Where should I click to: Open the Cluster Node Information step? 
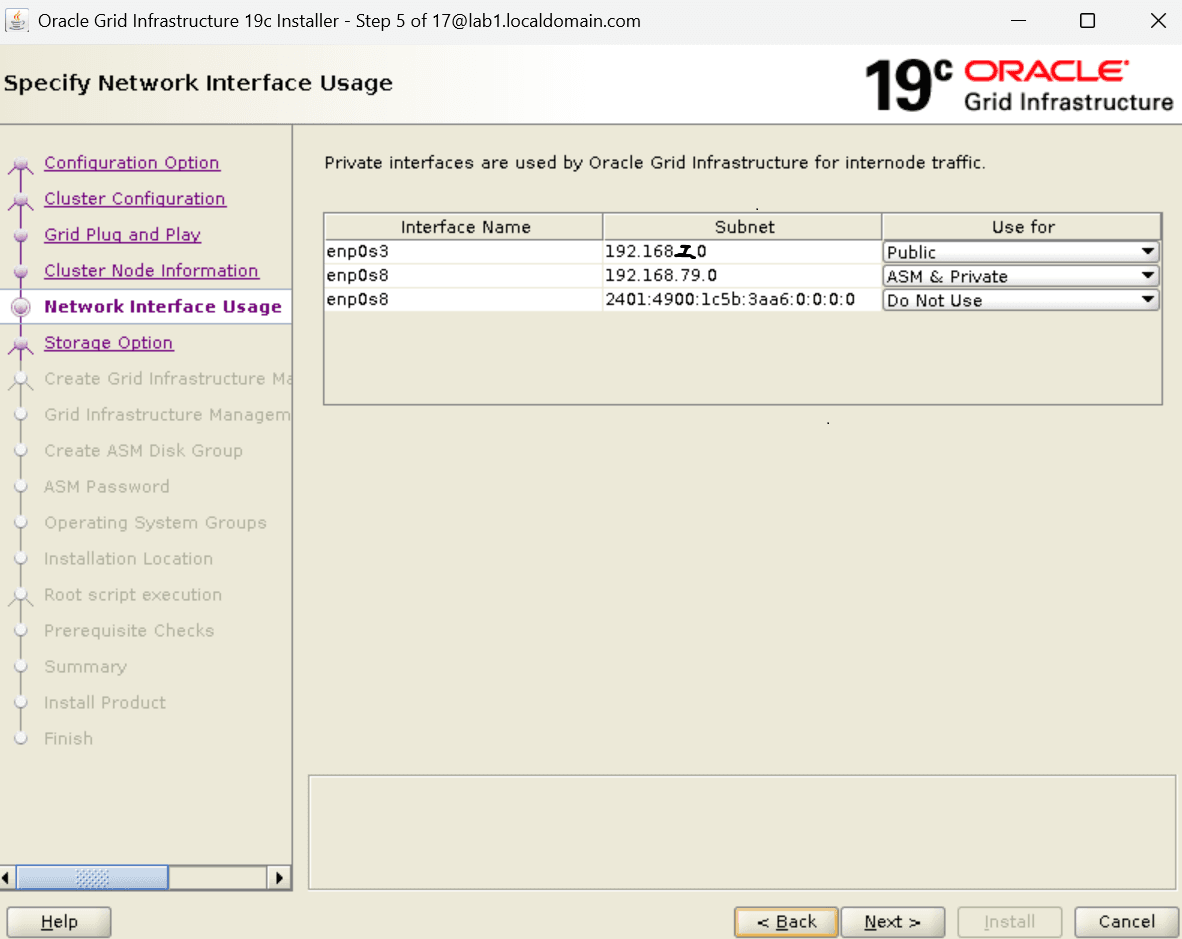[151, 270]
